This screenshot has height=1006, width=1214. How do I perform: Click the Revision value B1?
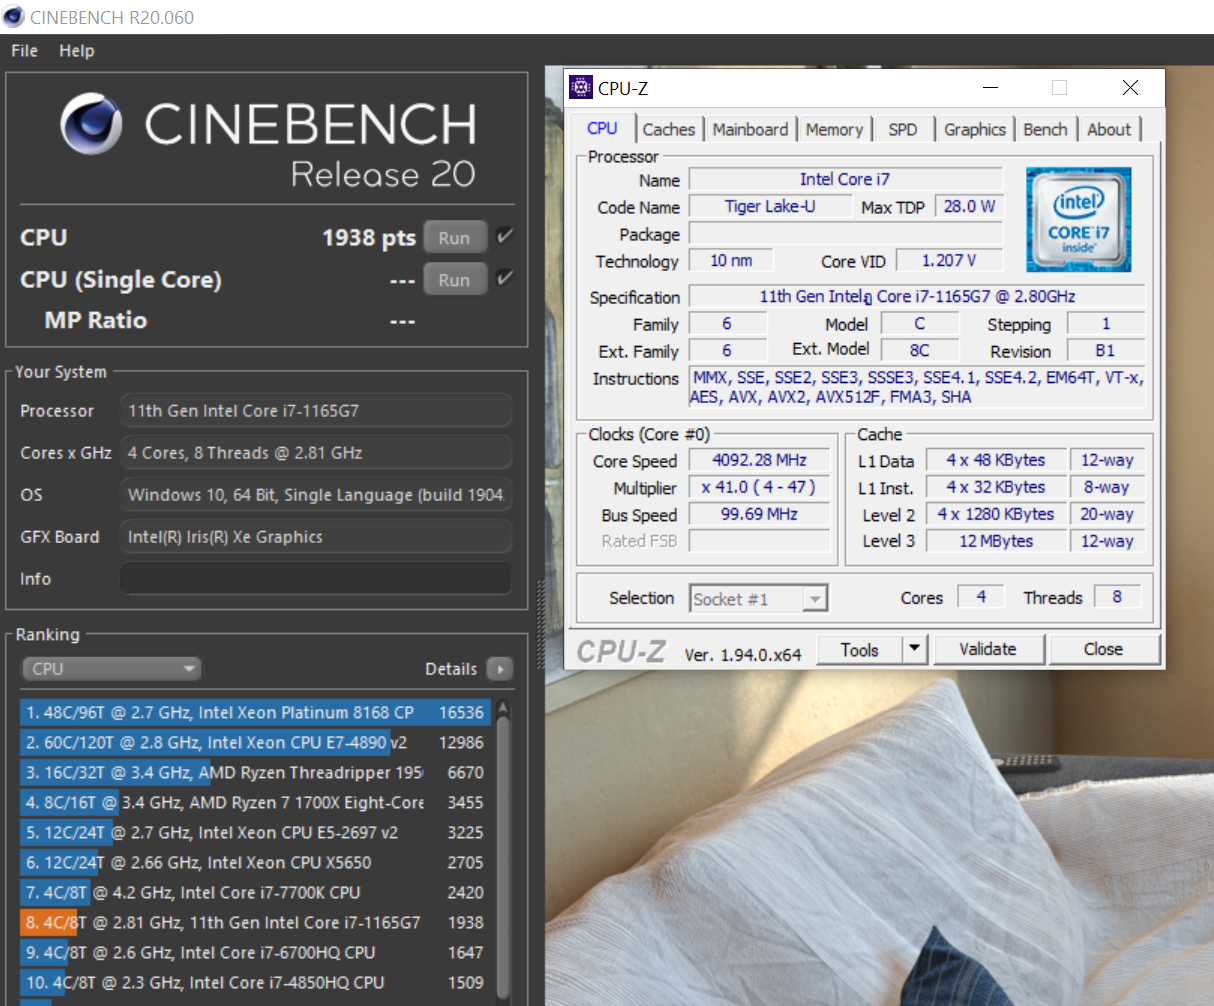click(x=1105, y=351)
